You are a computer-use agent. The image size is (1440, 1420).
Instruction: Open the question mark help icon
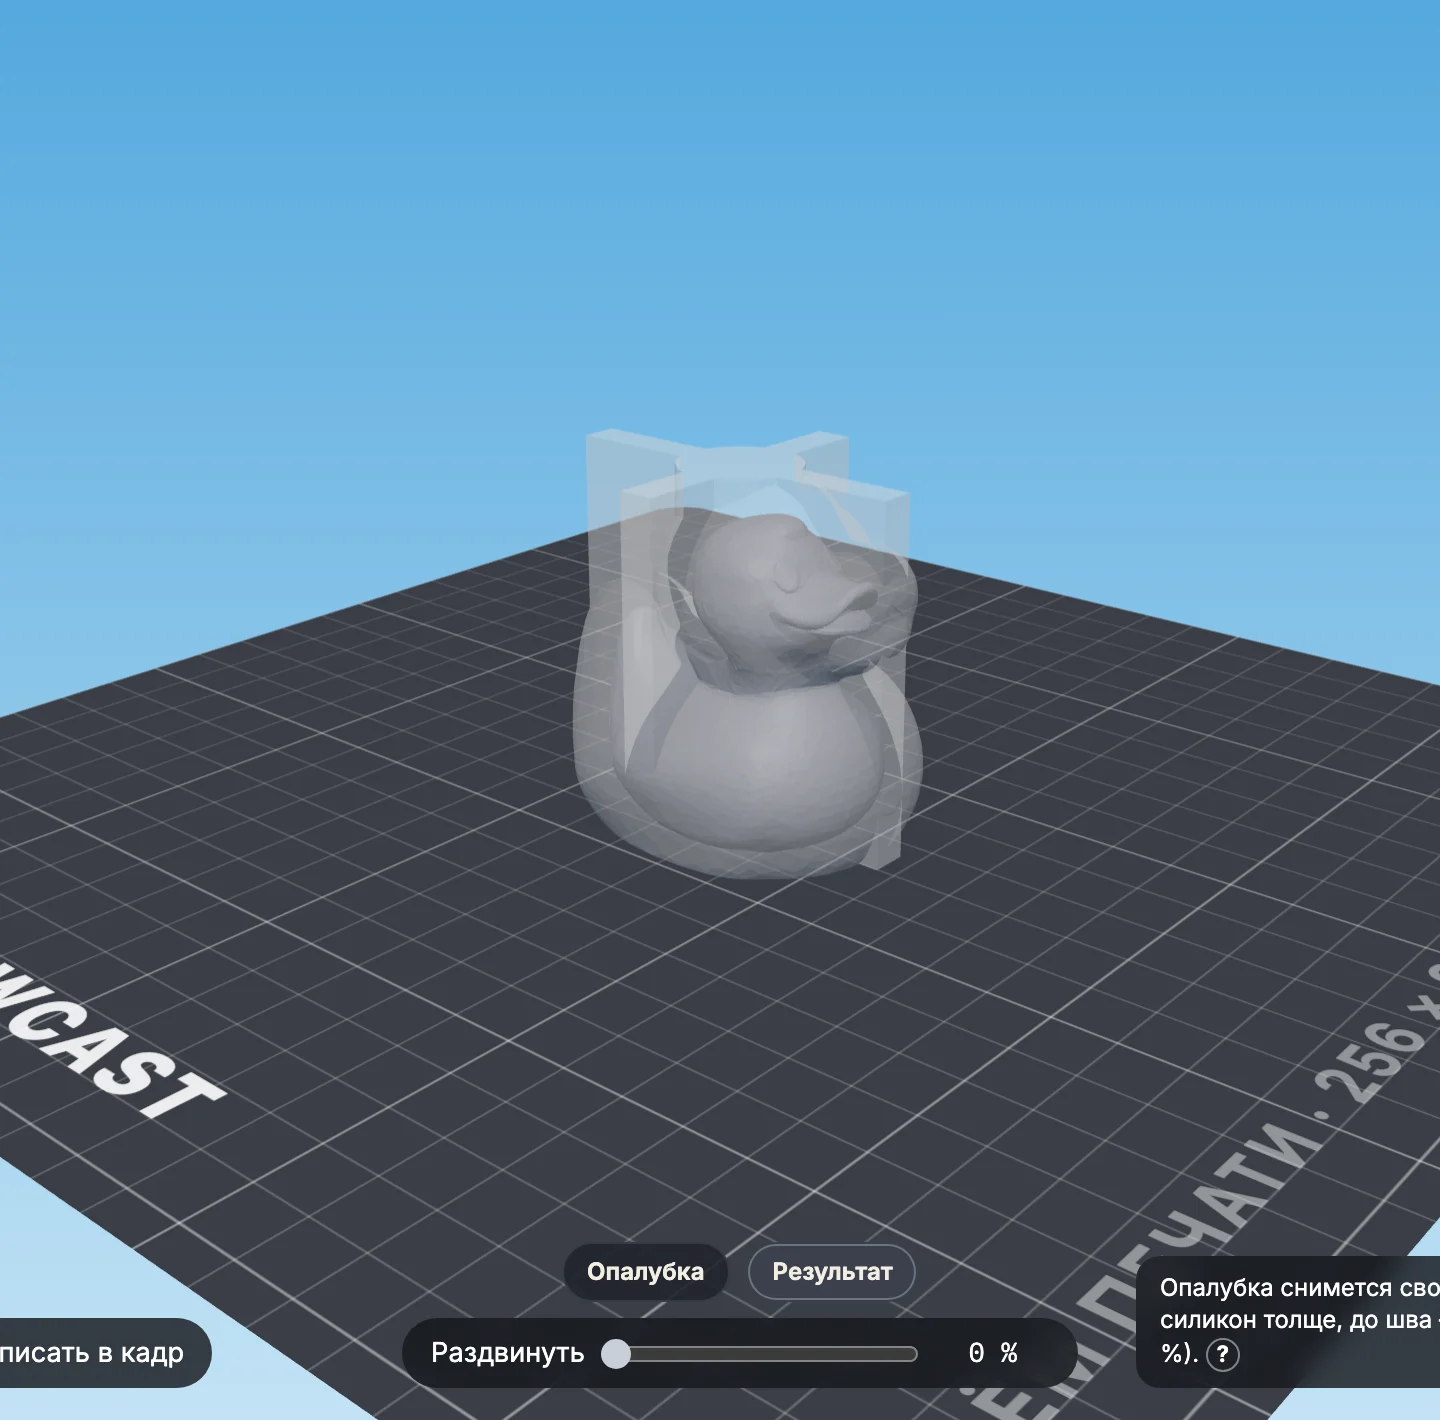coord(1222,1354)
